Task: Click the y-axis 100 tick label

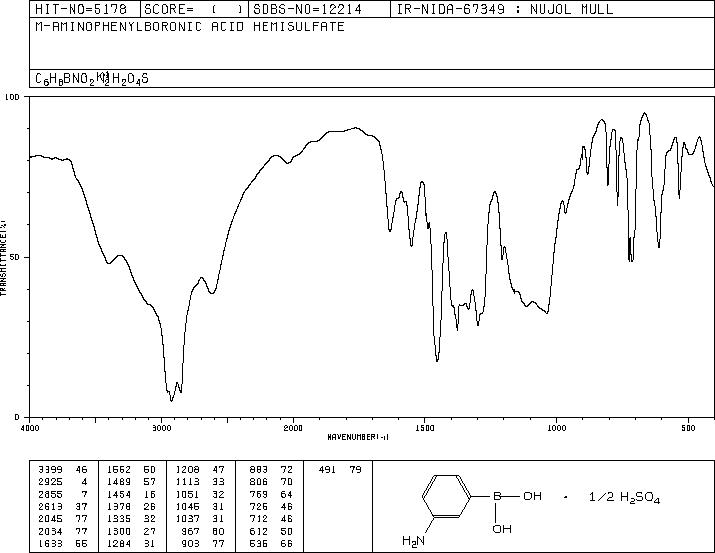Action: 12,97
